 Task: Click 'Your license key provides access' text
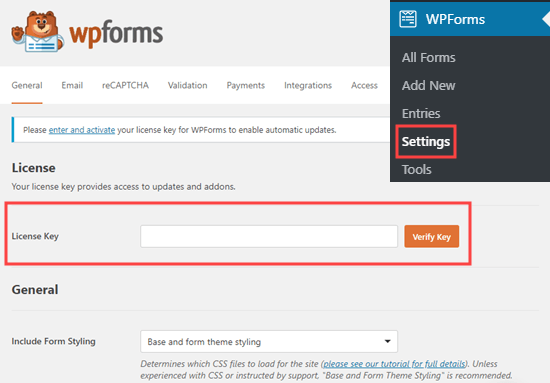pos(123,187)
